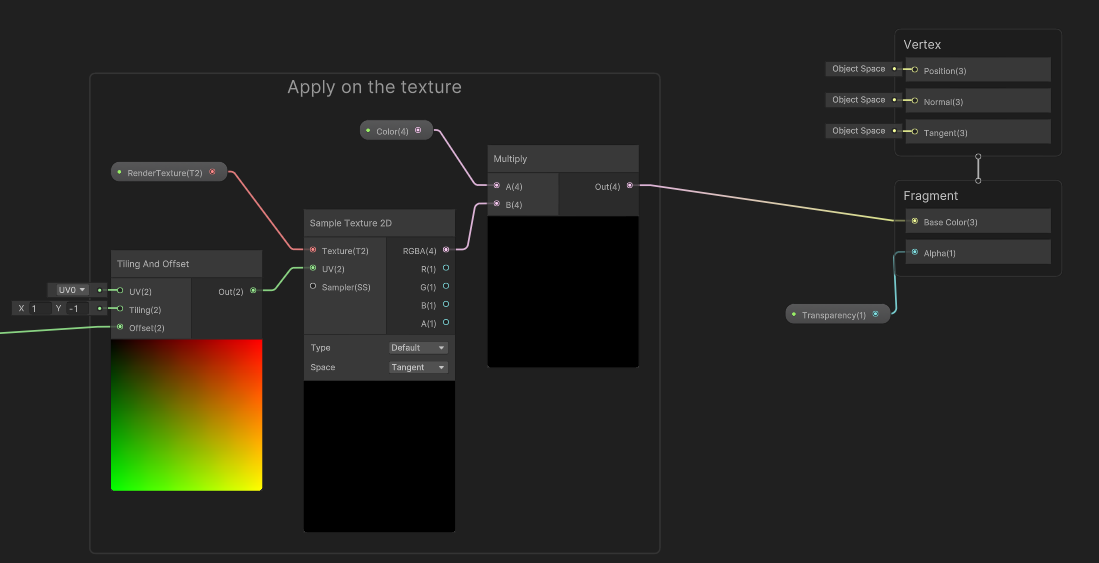Click the Out(4) port on Multiply node
This screenshot has width=1099, height=563.
629,185
